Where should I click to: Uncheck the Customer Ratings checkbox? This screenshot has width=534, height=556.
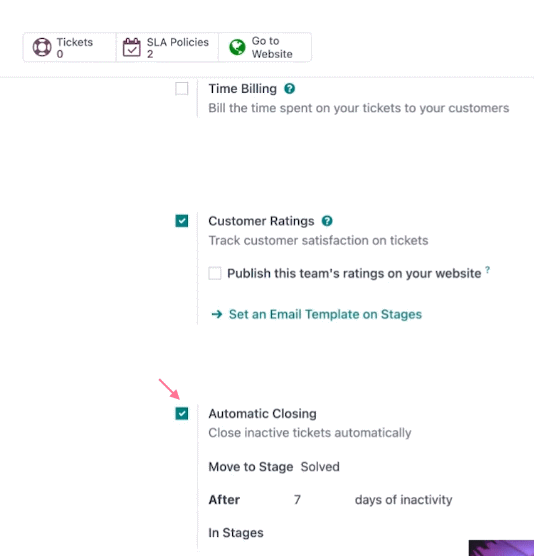(182, 221)
